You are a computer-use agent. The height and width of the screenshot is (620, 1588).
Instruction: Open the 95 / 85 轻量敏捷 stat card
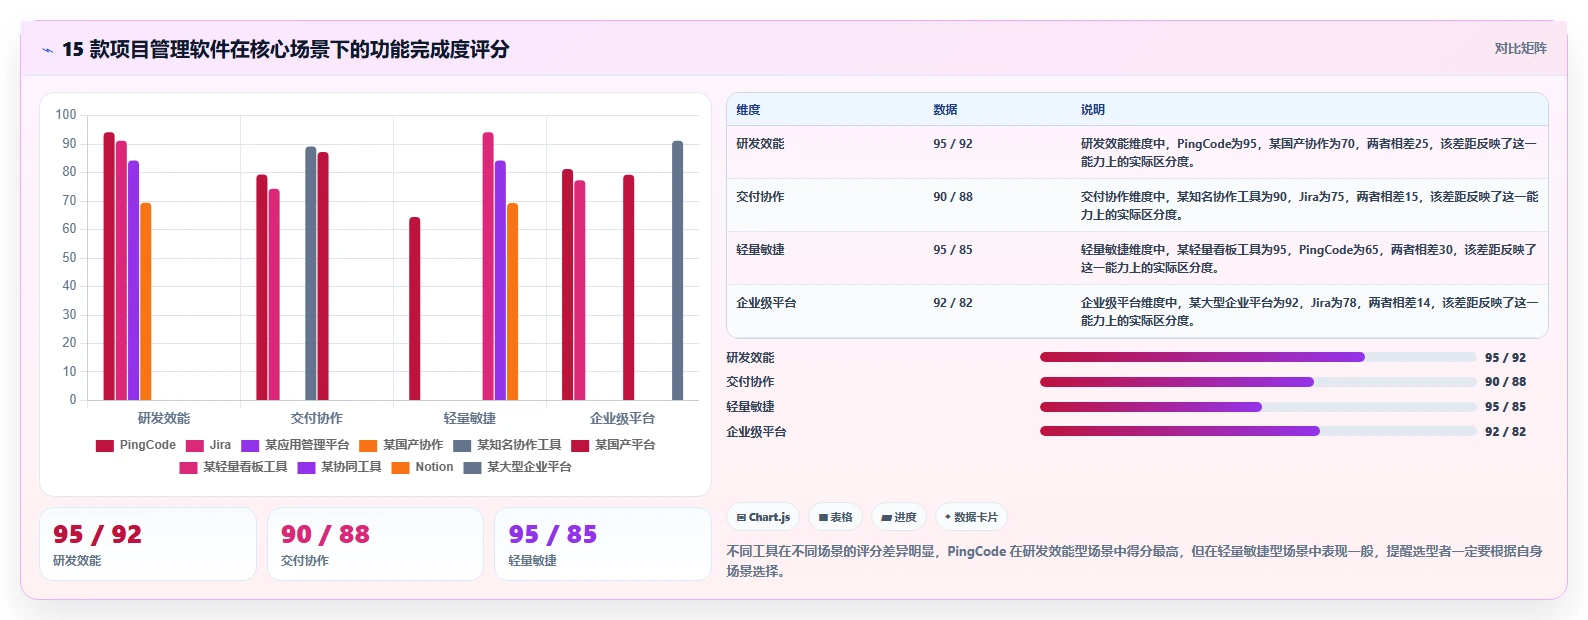(x=603, y=544)
